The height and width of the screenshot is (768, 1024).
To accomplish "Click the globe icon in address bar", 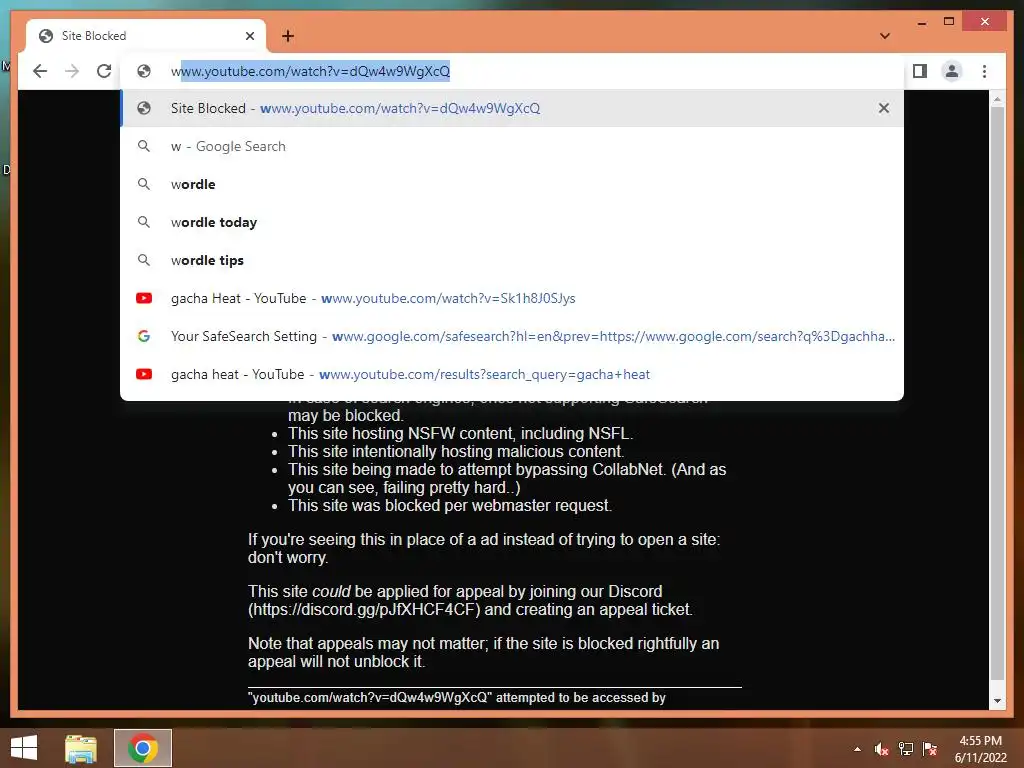I will [x=144, y=71].
